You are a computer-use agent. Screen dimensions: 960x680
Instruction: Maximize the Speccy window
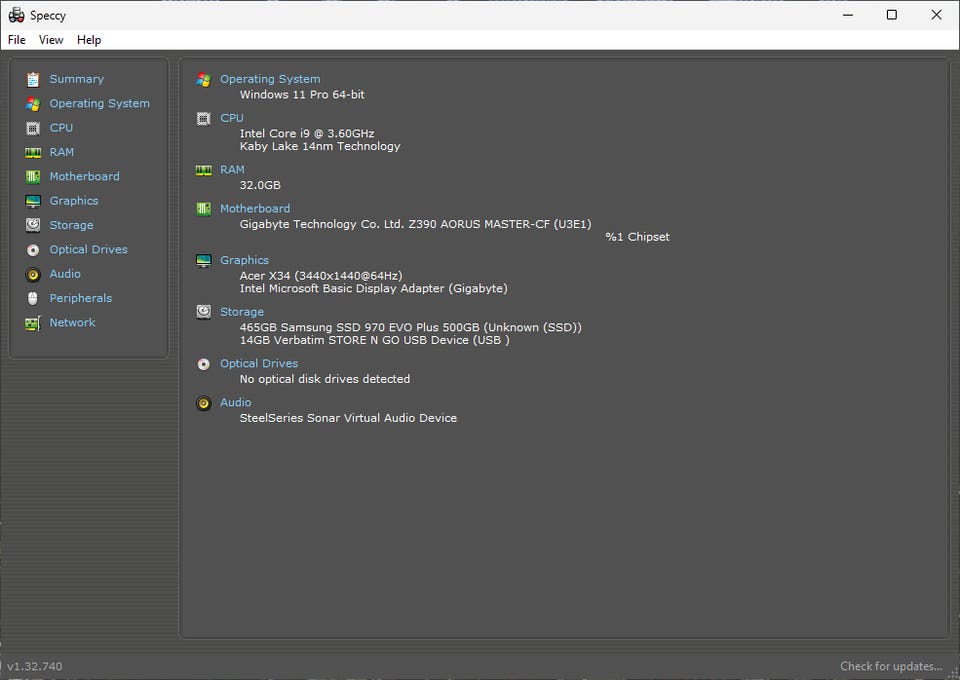[x=892, y=15]
